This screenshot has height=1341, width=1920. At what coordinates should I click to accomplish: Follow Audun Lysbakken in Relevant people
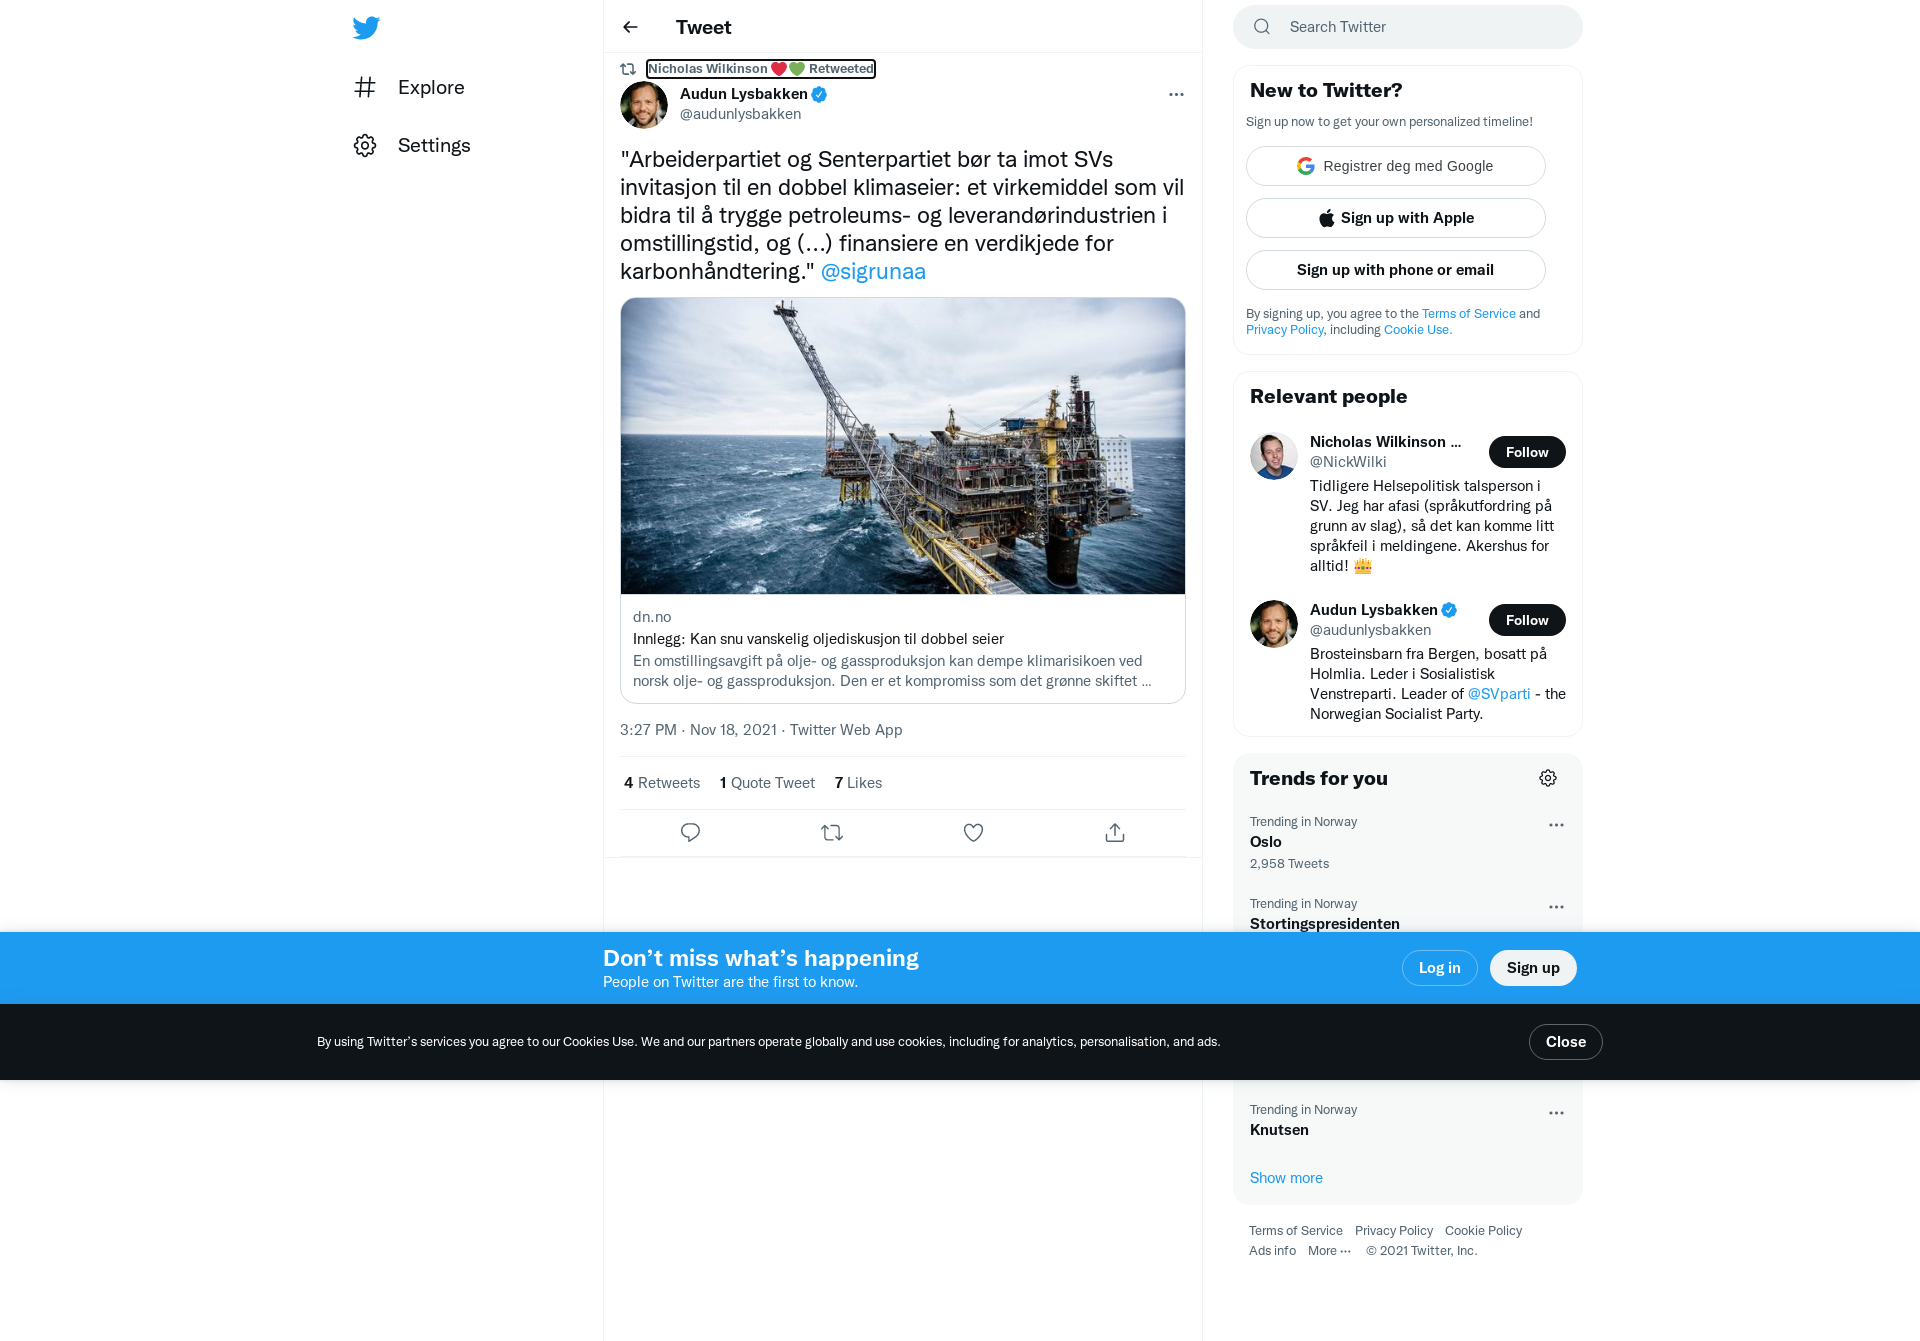point(1527,620)
